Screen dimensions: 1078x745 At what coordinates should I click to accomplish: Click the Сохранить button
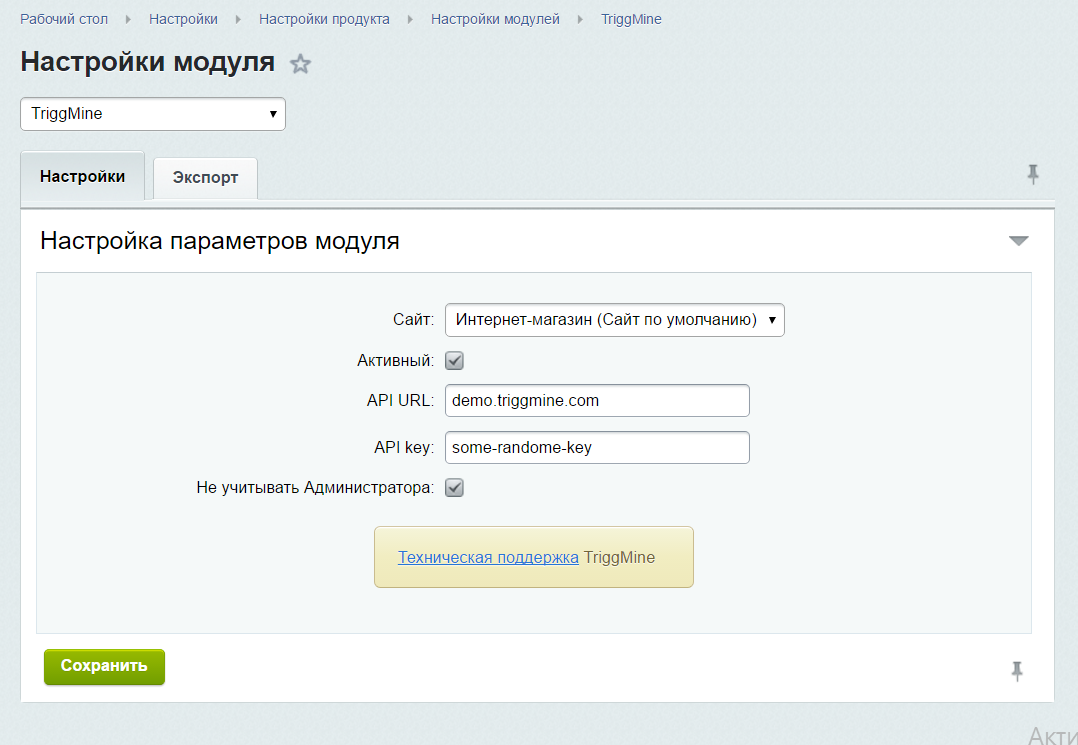(x=104, y=667)
